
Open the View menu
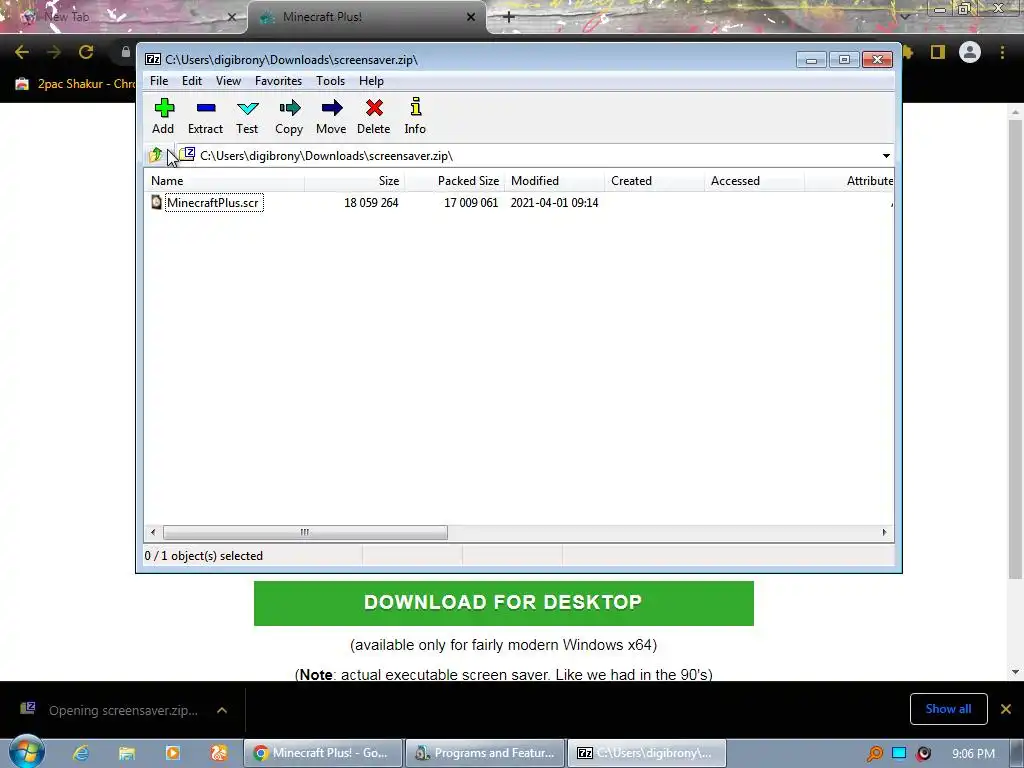[x=229, y=81]
